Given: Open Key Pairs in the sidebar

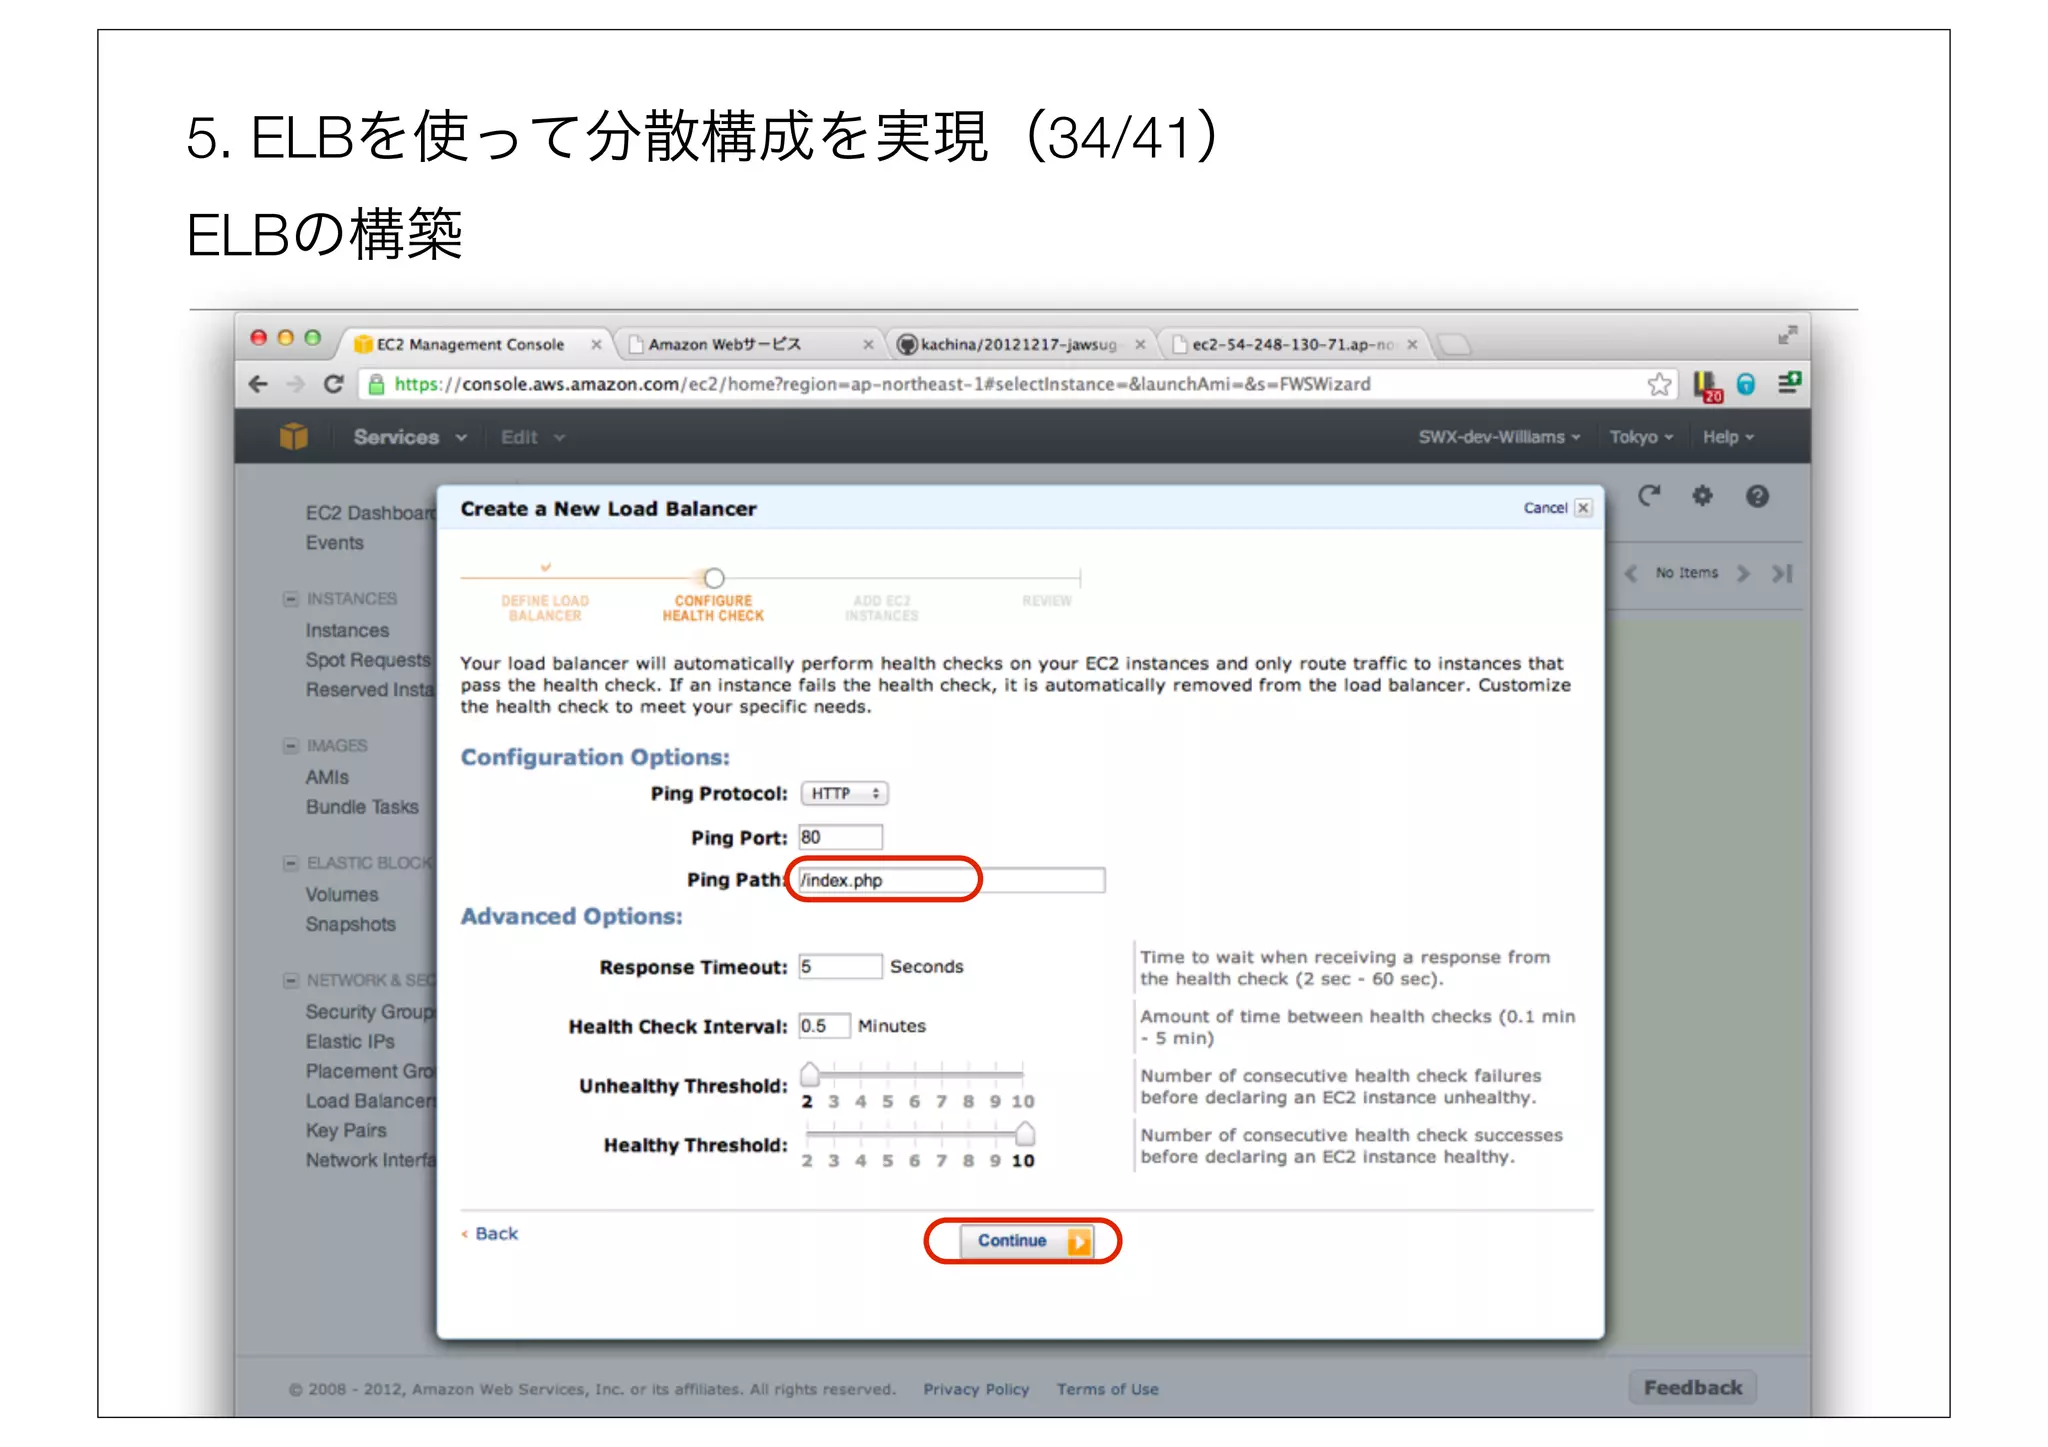Looking at the screenshot, I should (346, 1130).
